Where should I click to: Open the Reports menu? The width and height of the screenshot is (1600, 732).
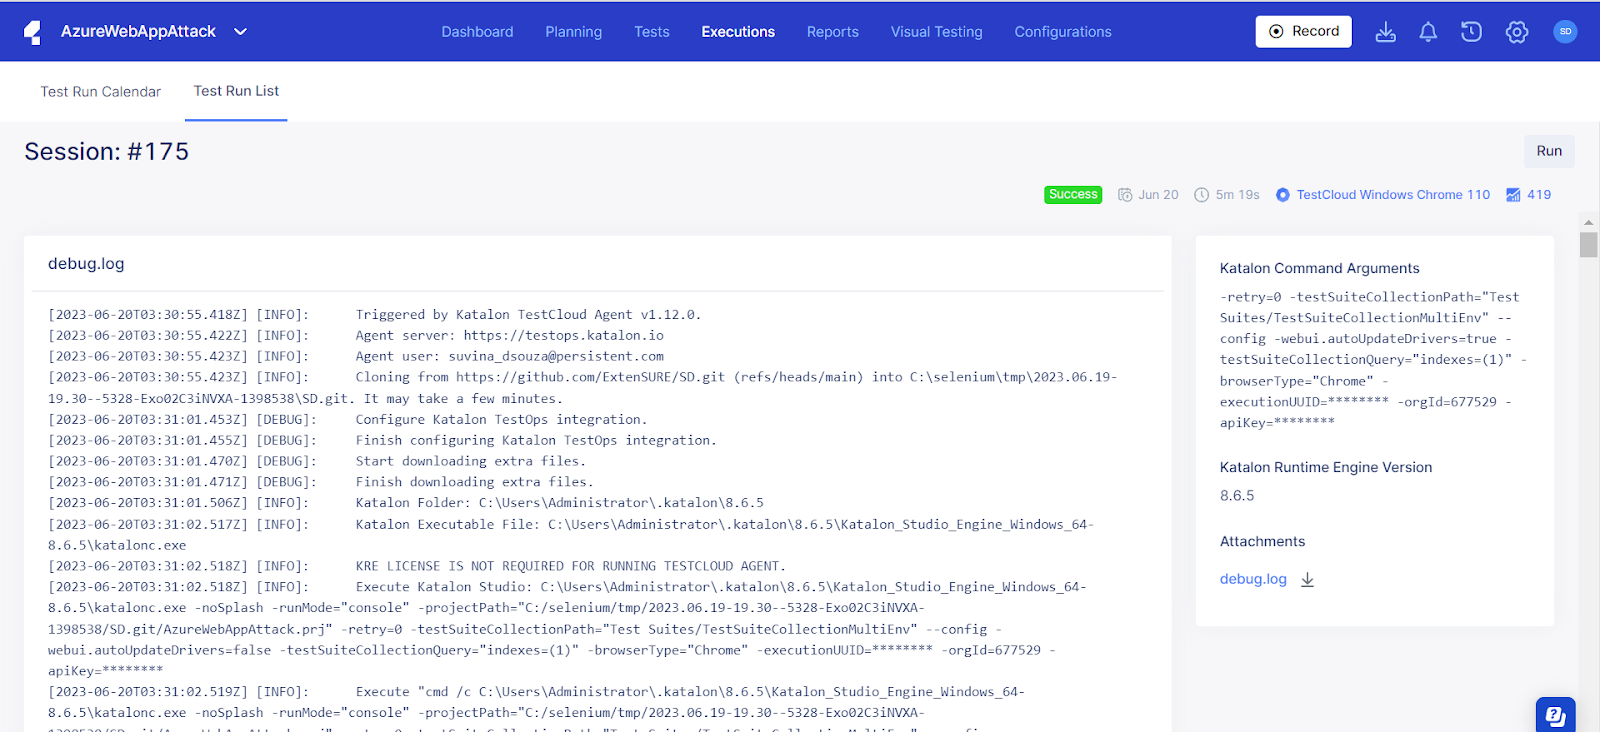(833, 32)
